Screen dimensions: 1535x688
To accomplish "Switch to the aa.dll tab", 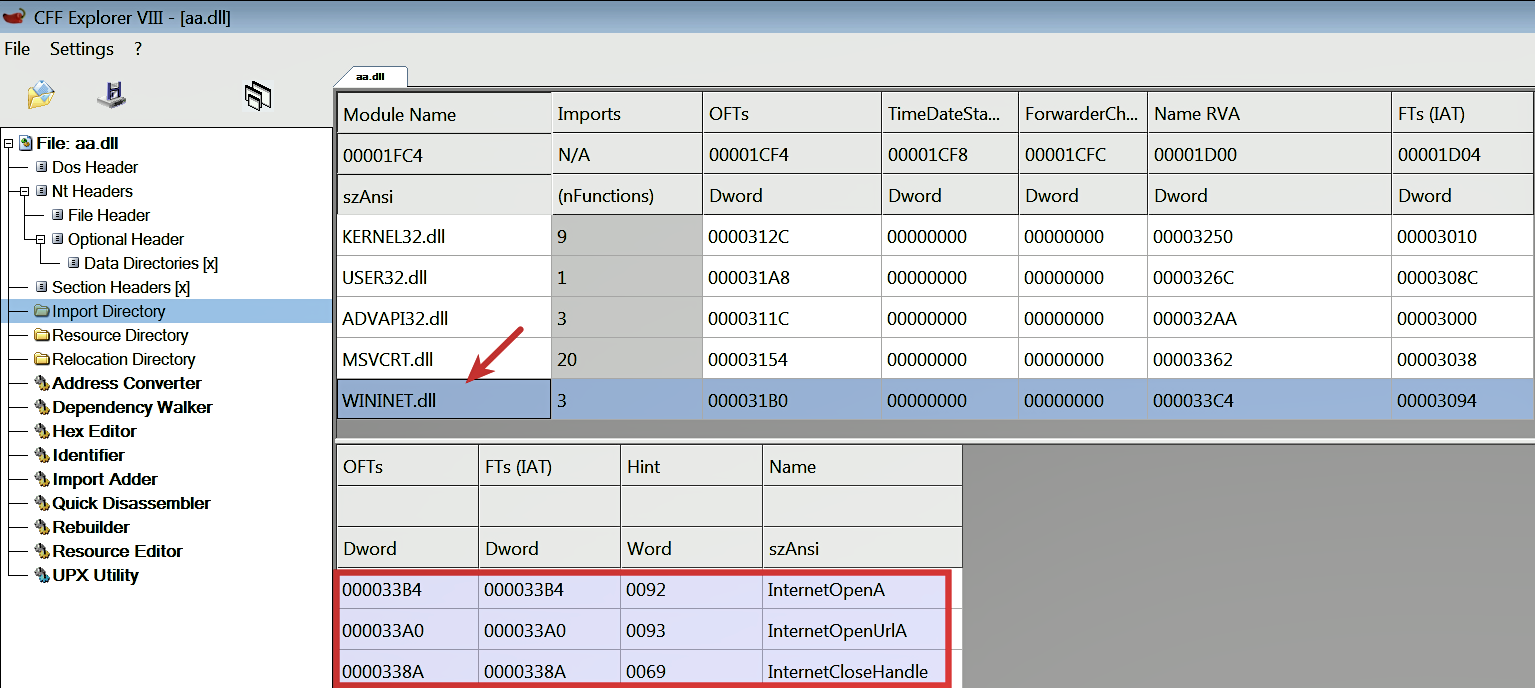I will (x=370, y=76).
